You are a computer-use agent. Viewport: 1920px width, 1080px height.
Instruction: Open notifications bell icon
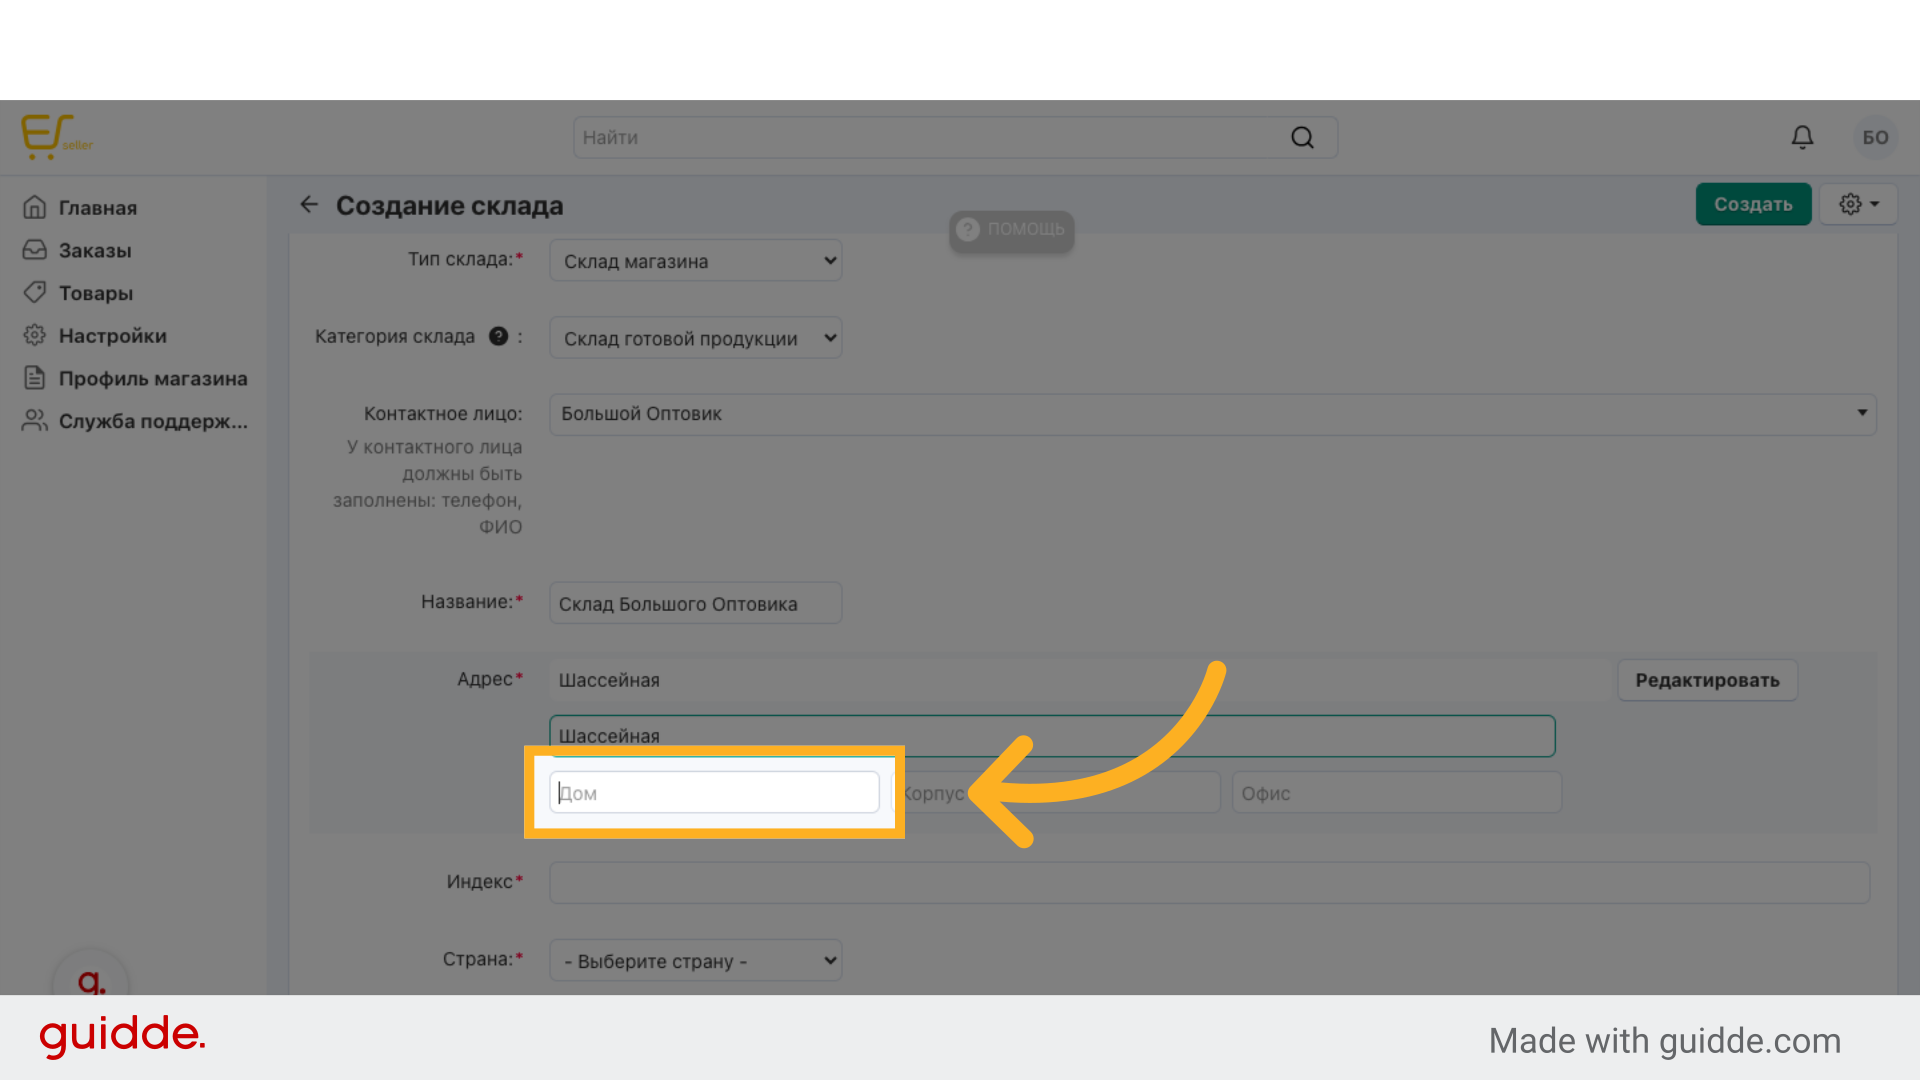(1802, 137)
